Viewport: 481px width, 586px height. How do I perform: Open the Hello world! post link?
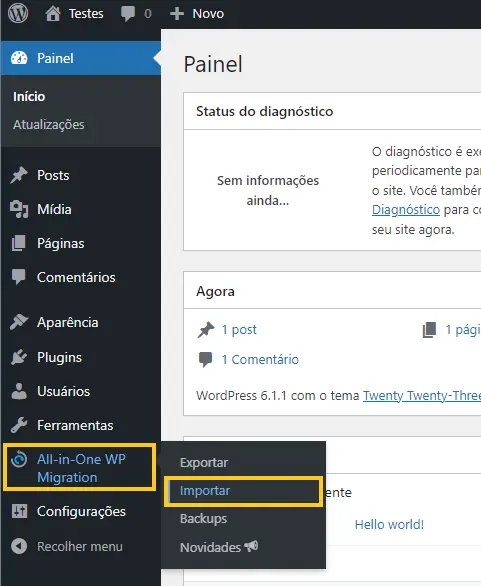point(389,524)
